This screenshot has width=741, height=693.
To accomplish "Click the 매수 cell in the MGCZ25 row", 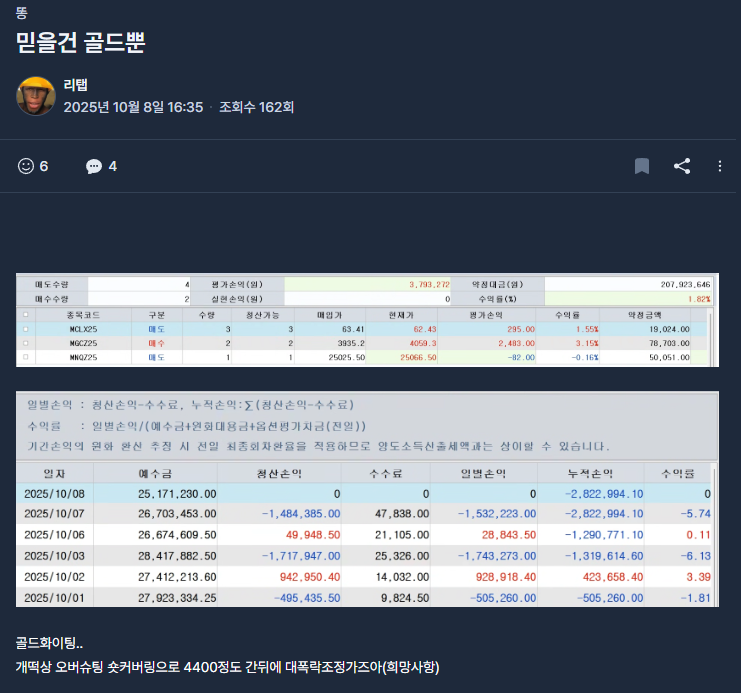I will 156,343.
